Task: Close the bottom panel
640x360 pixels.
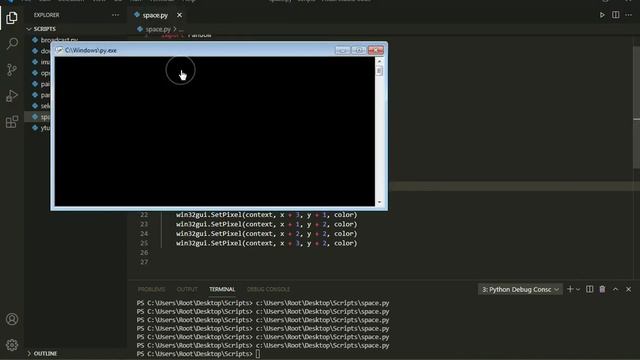Action: tap(629, 289)
